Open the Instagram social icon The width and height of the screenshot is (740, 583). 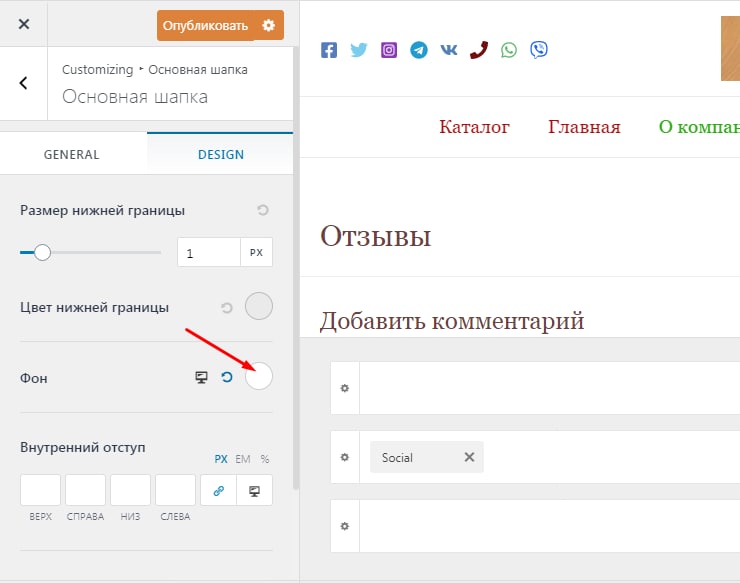[389, 50]
